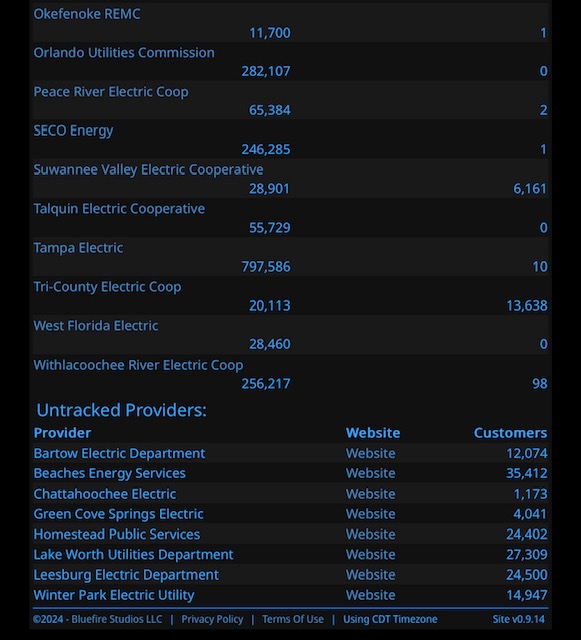
Task: Click Green Cove Springs customers count 4,041
Action: (530, 514)
